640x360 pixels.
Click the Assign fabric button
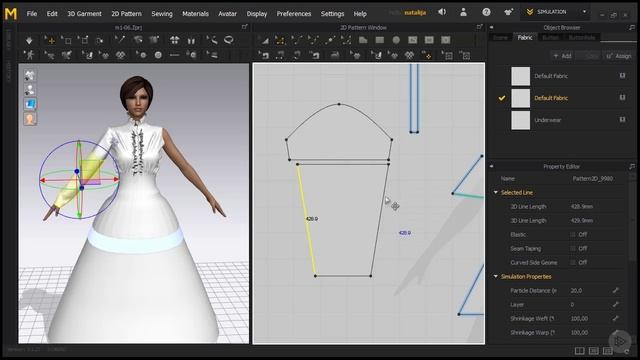point(619,56)
